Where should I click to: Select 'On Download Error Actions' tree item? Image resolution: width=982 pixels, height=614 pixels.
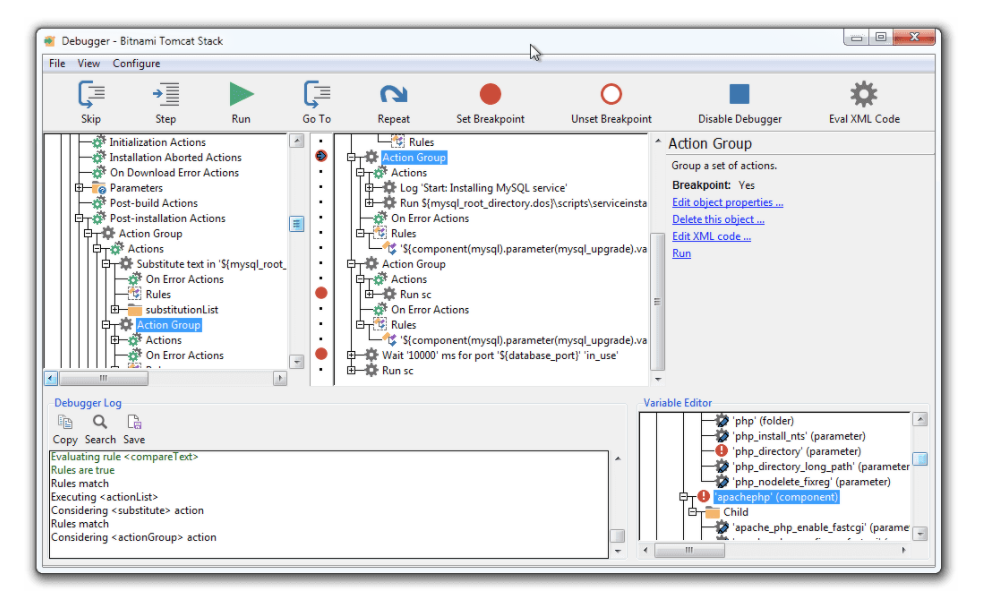(x=174, y=172)
